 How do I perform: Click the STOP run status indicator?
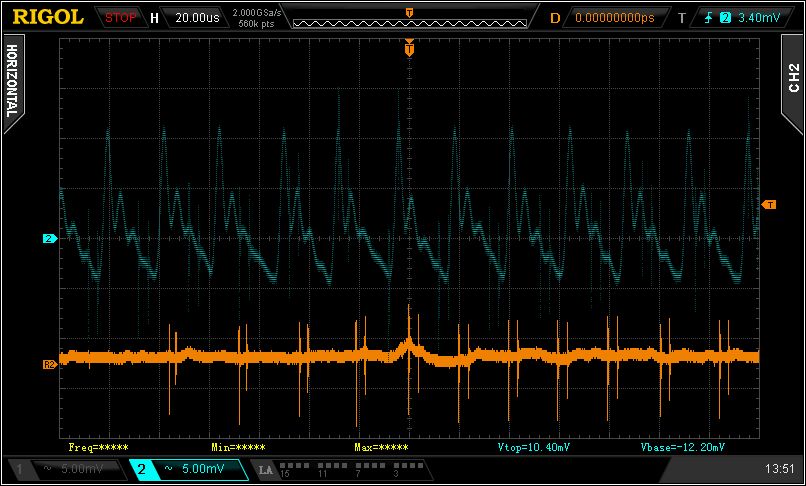point(121,17)
